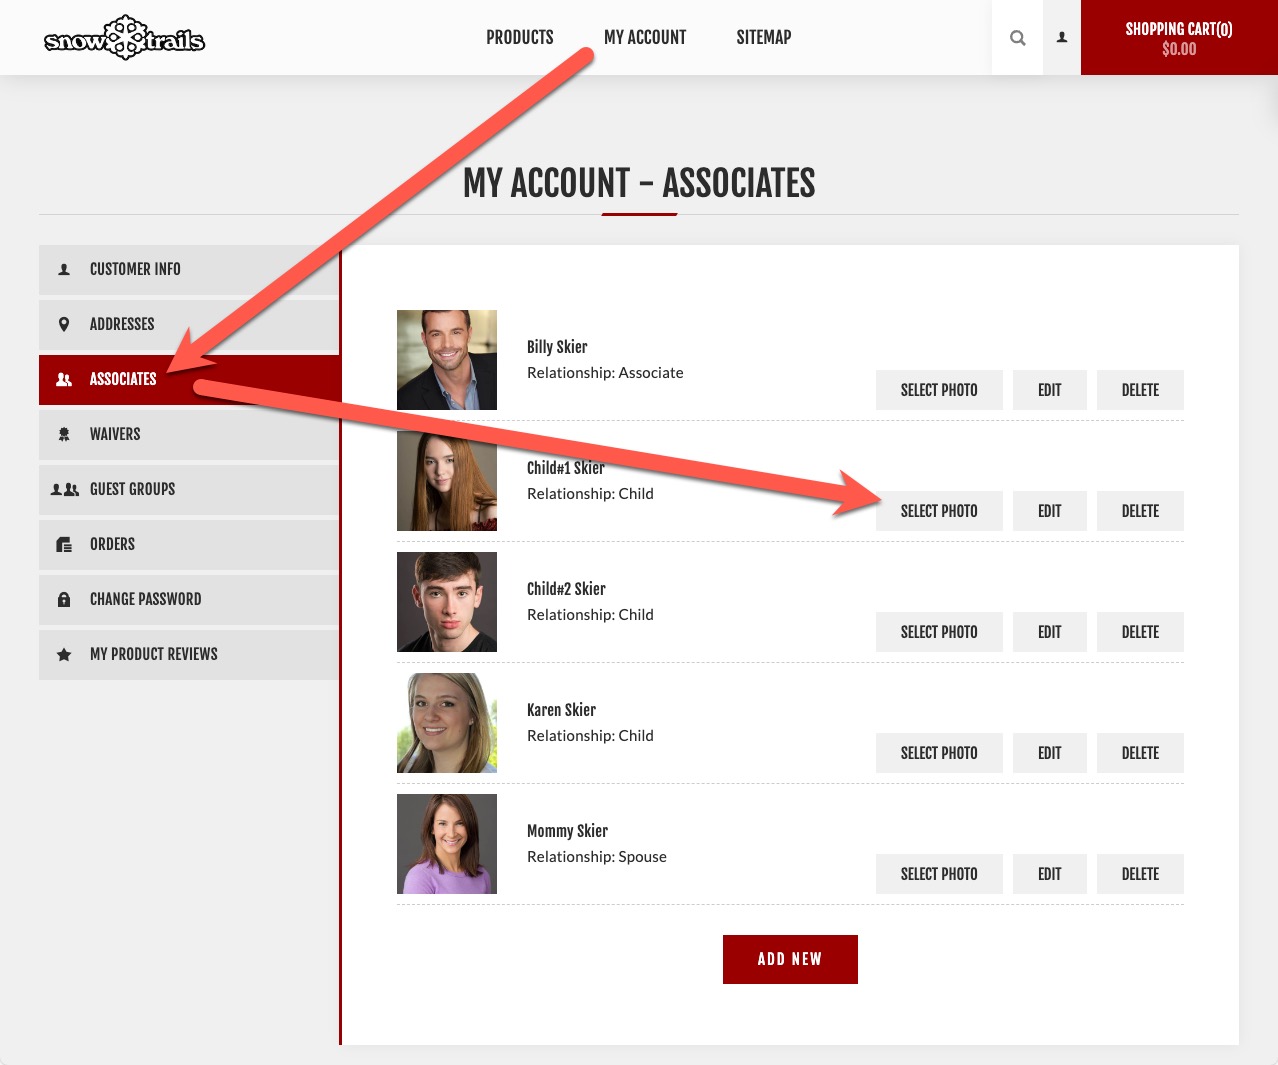
Task: Open the Orders section in sidebar
Action: [x=112, y=545]
